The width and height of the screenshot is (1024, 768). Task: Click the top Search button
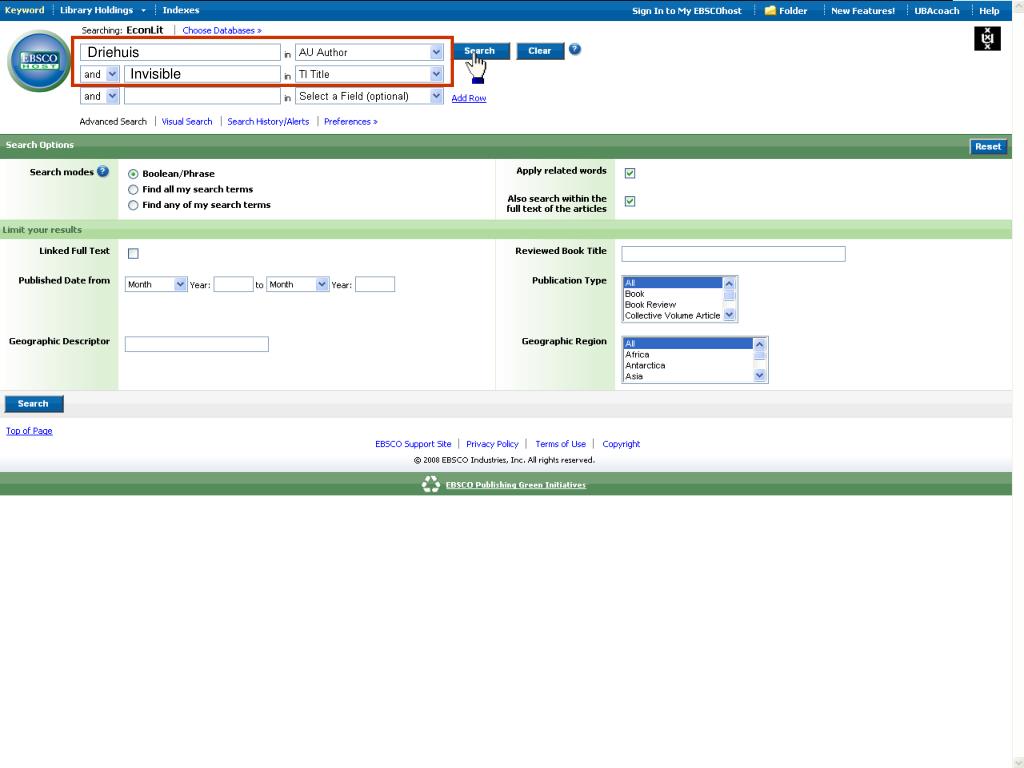click(x=481, y=51)
